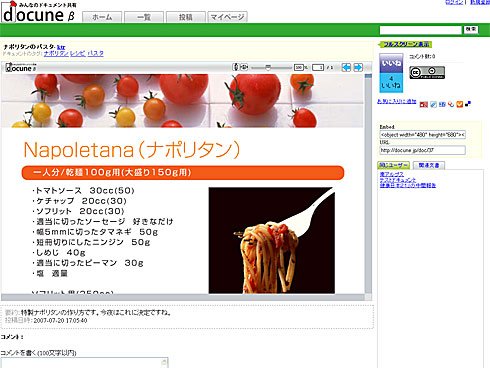Click the fit-width icon in viewer toolbar

244,67
